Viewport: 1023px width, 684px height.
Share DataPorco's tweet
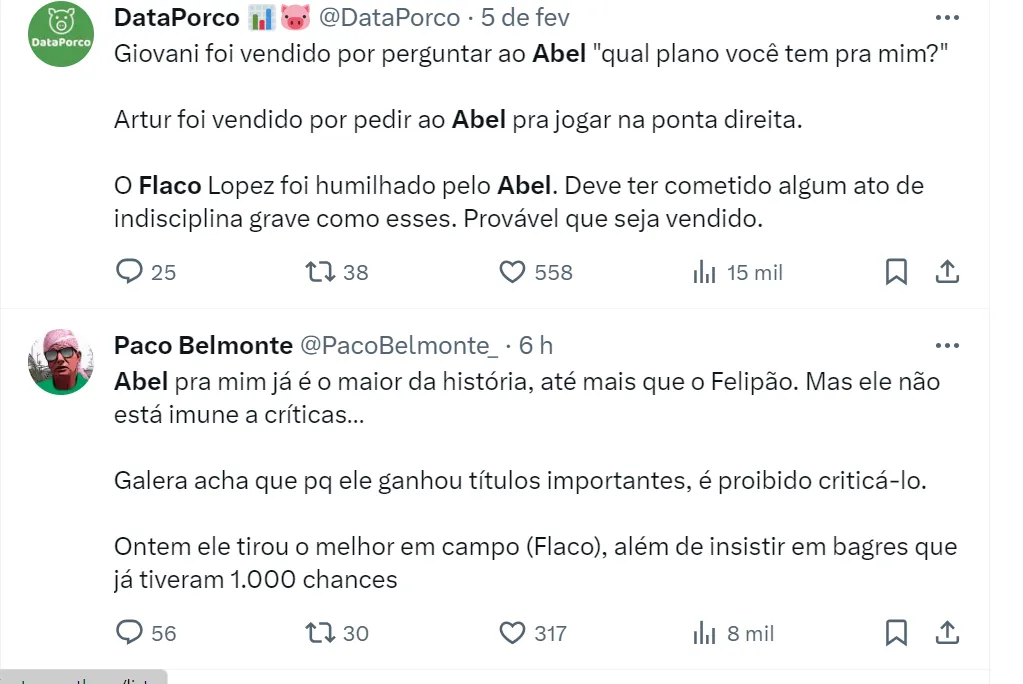(947, 272)
